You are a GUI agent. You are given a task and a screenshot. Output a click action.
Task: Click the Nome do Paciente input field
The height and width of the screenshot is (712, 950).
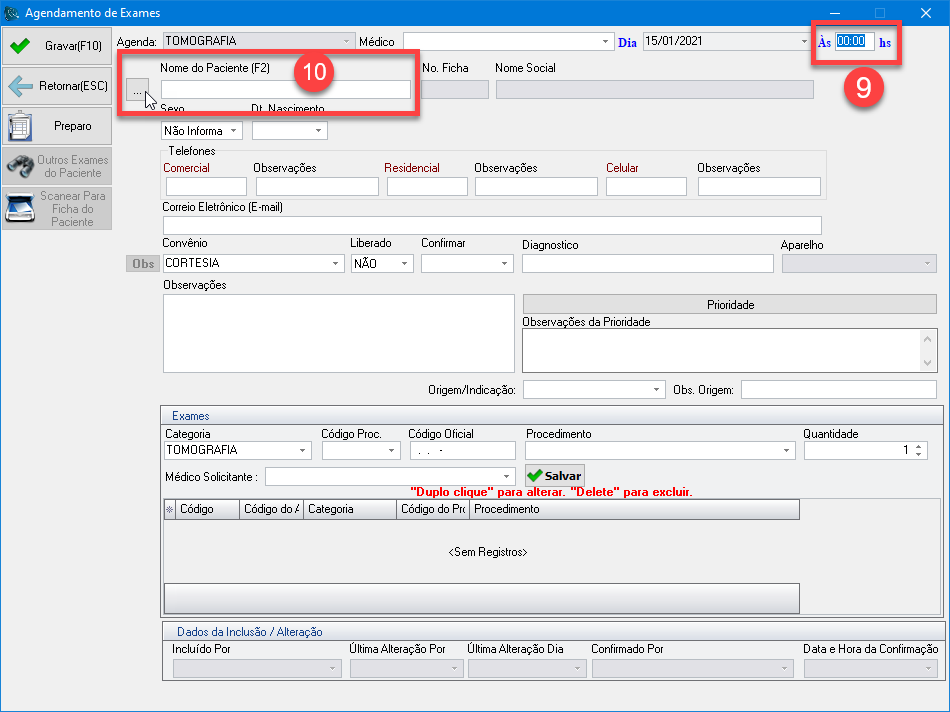[x=285, y=90]
